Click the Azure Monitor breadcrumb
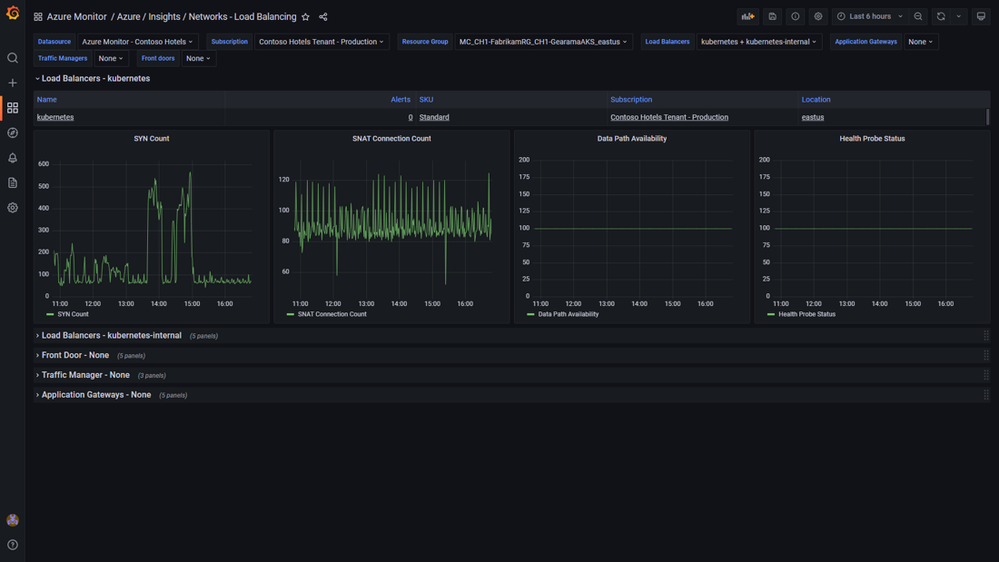Viewport: 999px width, 562px height. [x=76, y=17]
